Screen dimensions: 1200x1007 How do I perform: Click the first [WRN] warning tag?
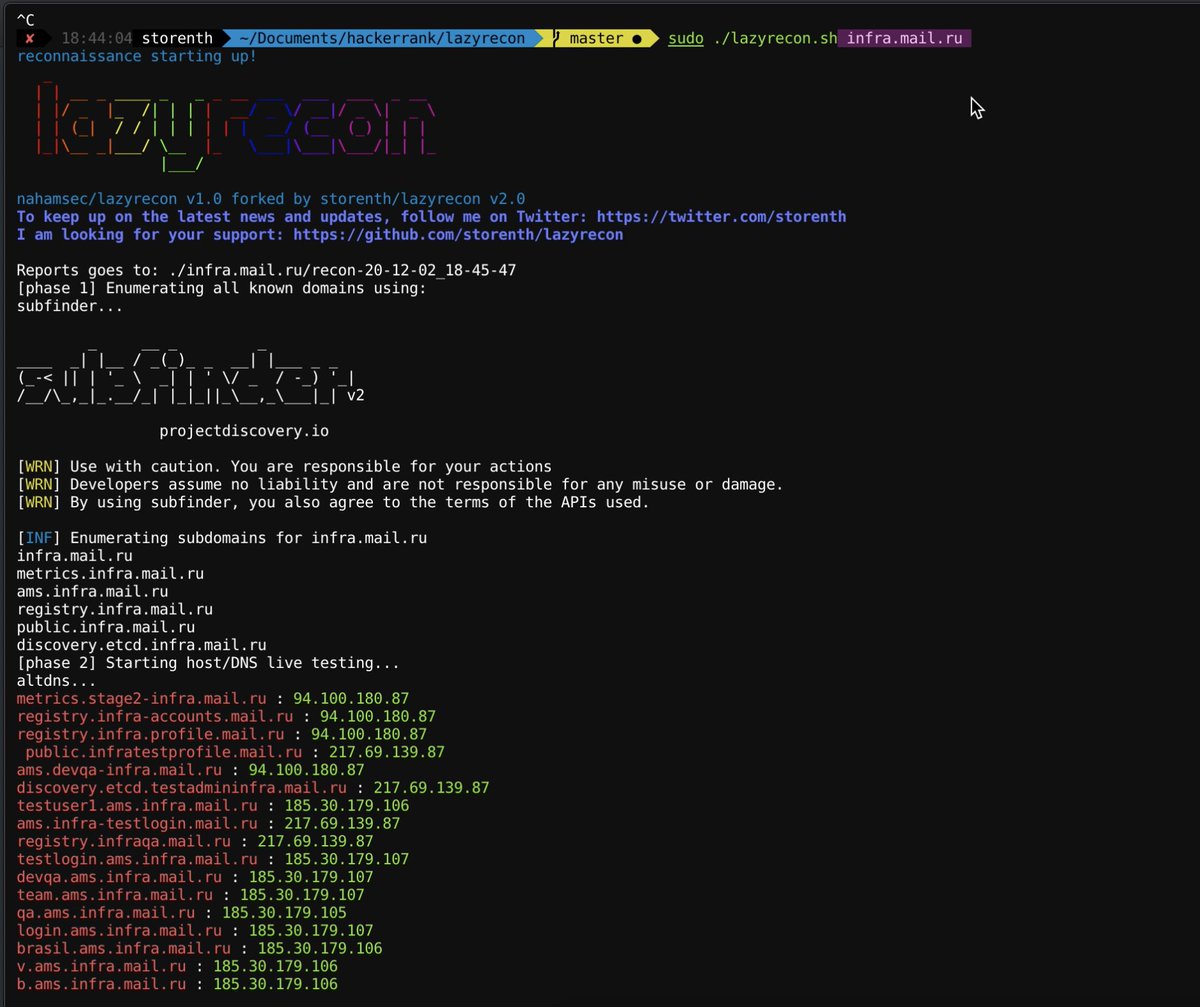(37, 466)
